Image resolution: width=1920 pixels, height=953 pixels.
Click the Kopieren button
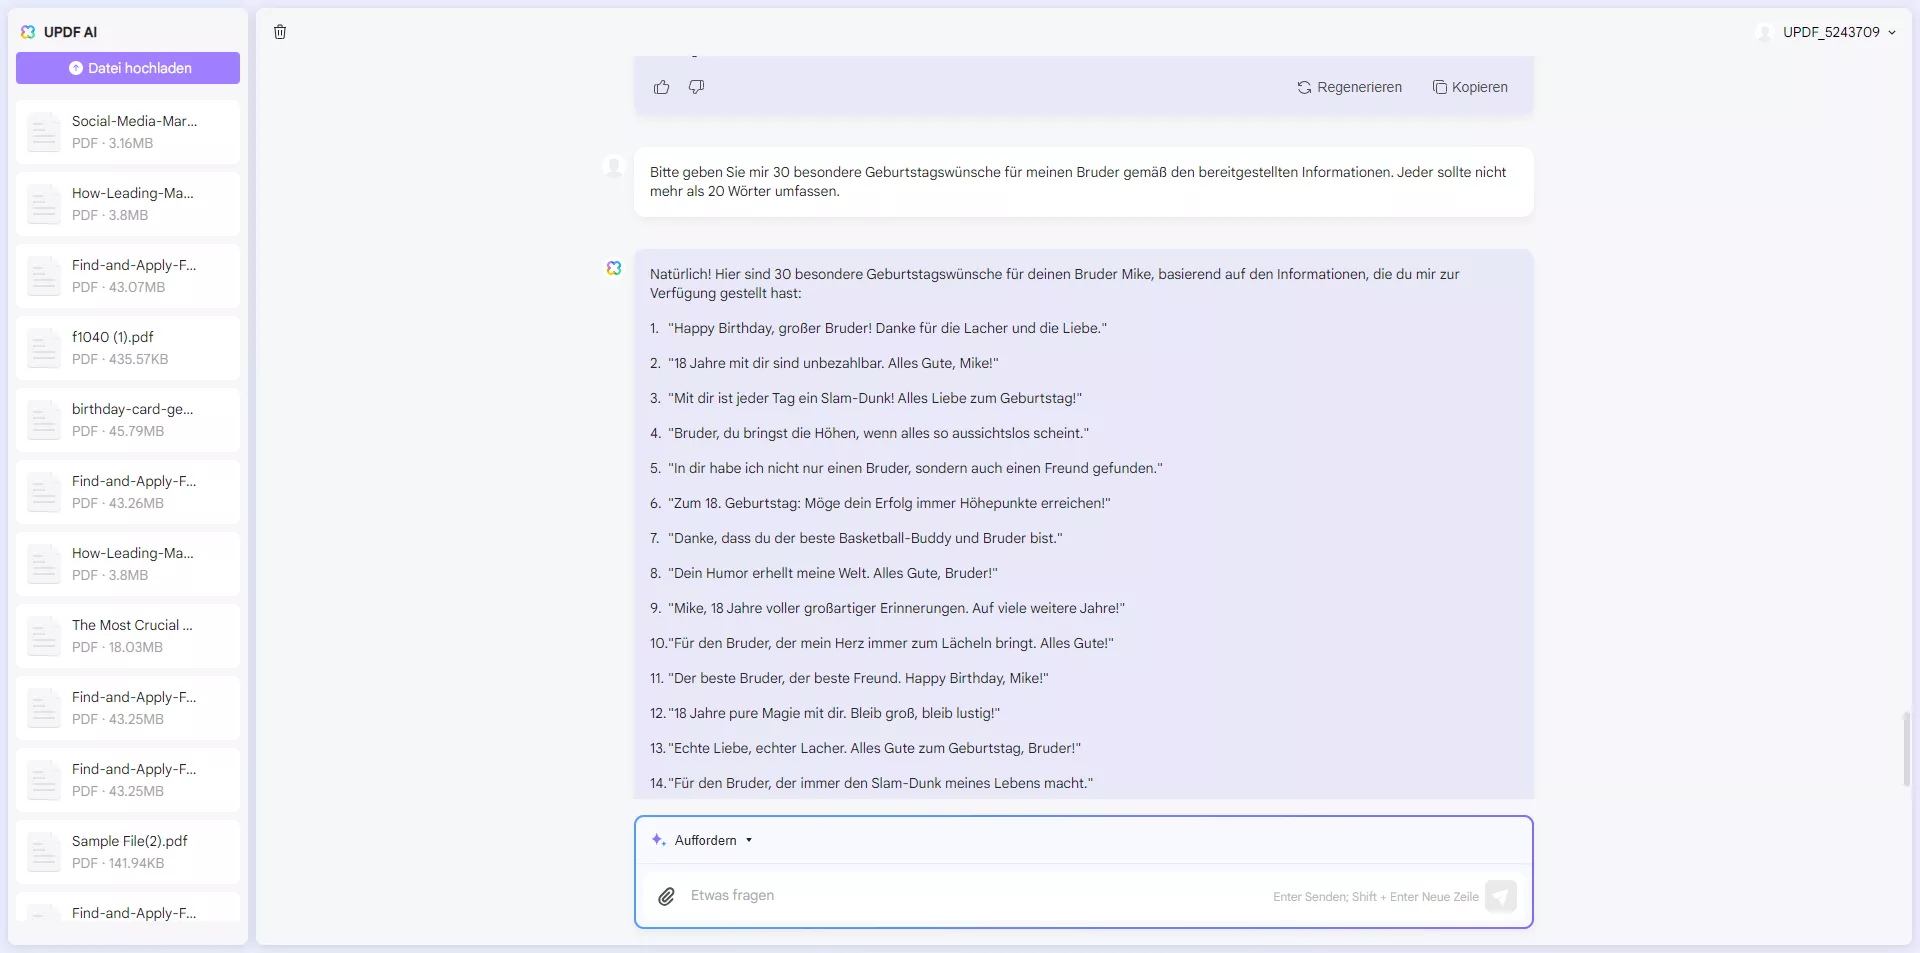[1470, 87]
